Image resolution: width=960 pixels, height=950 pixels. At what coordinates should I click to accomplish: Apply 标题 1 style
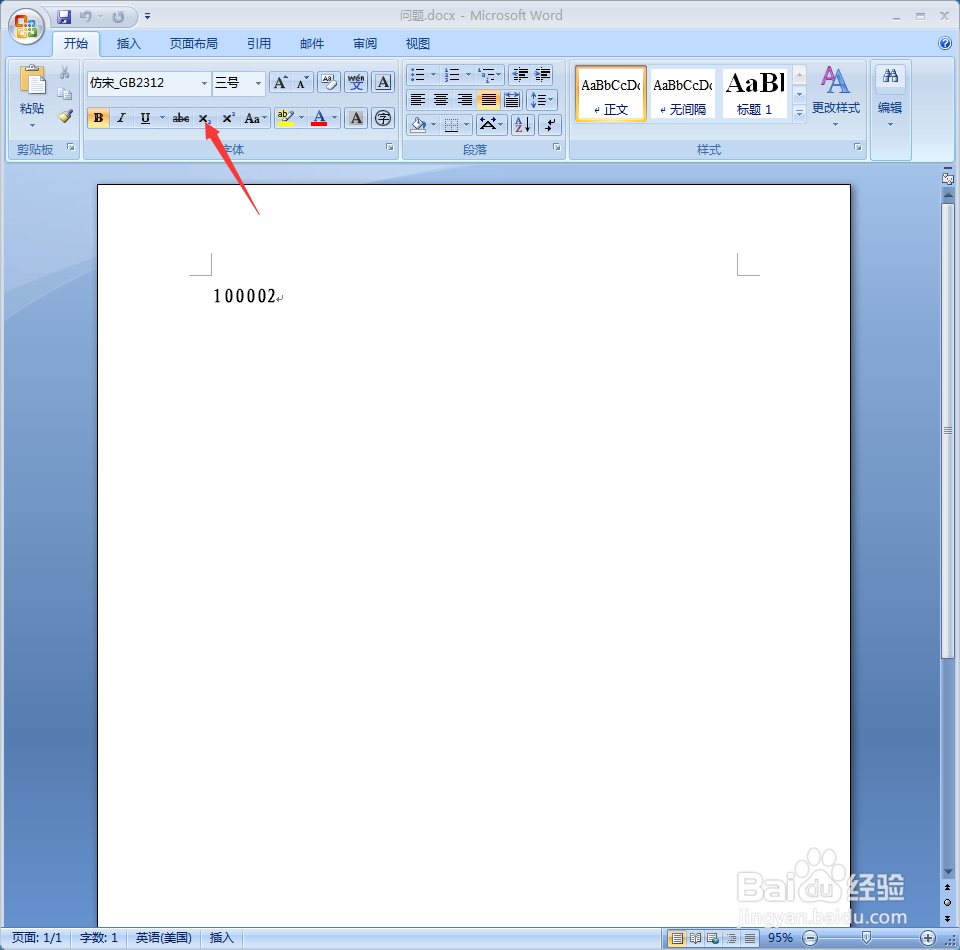tap(754, 94)
